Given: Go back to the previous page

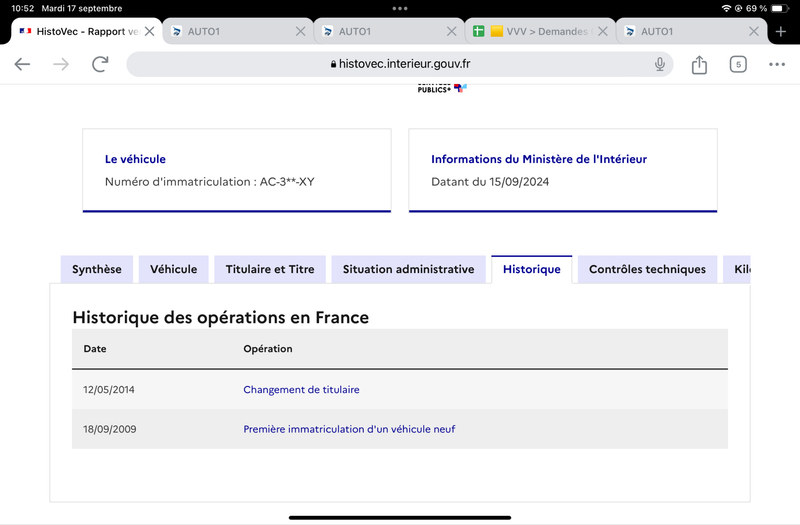Looking at the screenshot, I should [22, 64].
